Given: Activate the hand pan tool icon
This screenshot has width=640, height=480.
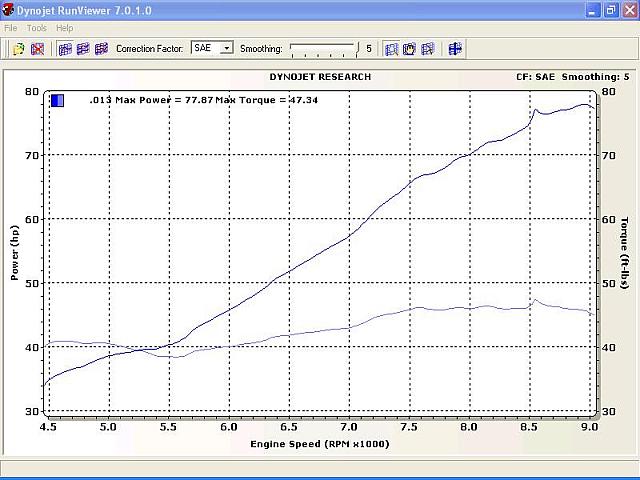Looking at the screenshot, I should [x=409, y=49].
